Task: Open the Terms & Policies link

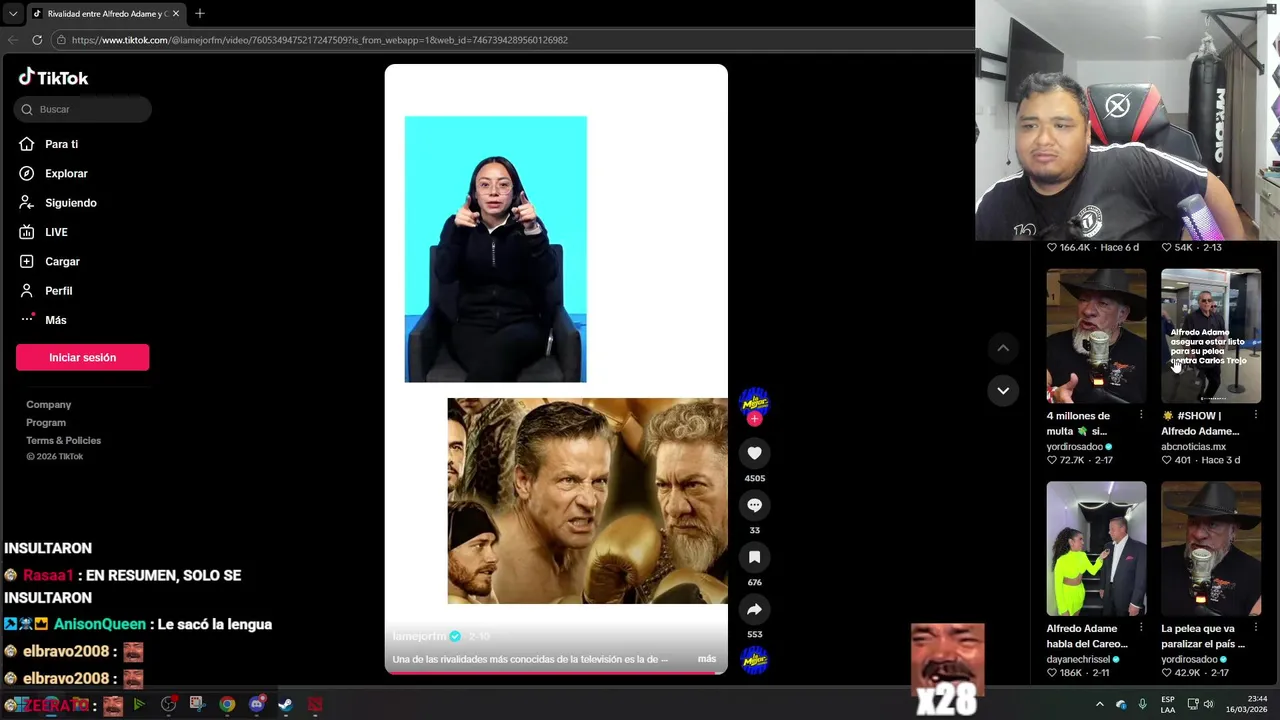Action: click(x=63, y=440)
